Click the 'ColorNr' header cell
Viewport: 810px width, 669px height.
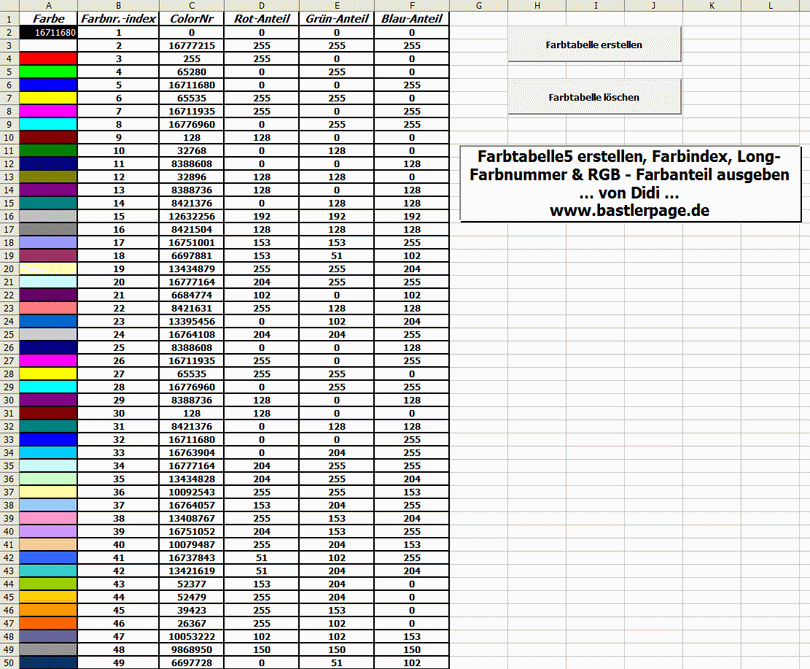point(192,19)
